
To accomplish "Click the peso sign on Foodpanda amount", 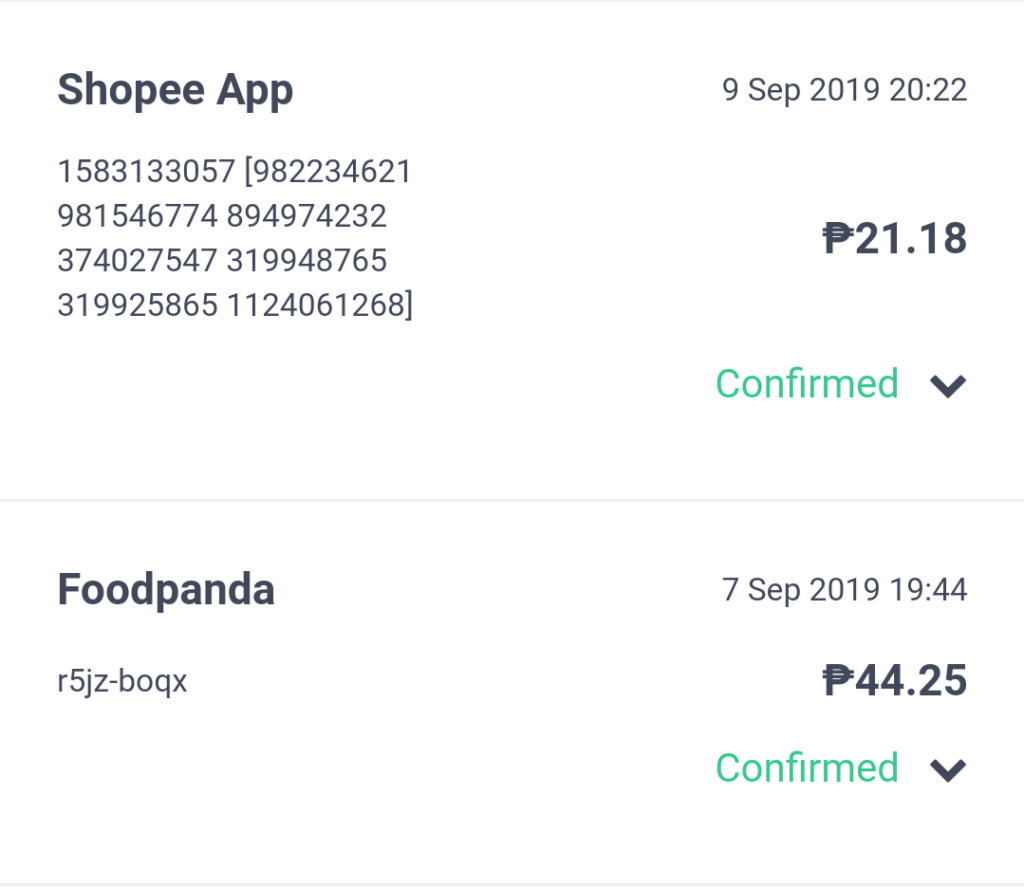I will coord(838,680).
